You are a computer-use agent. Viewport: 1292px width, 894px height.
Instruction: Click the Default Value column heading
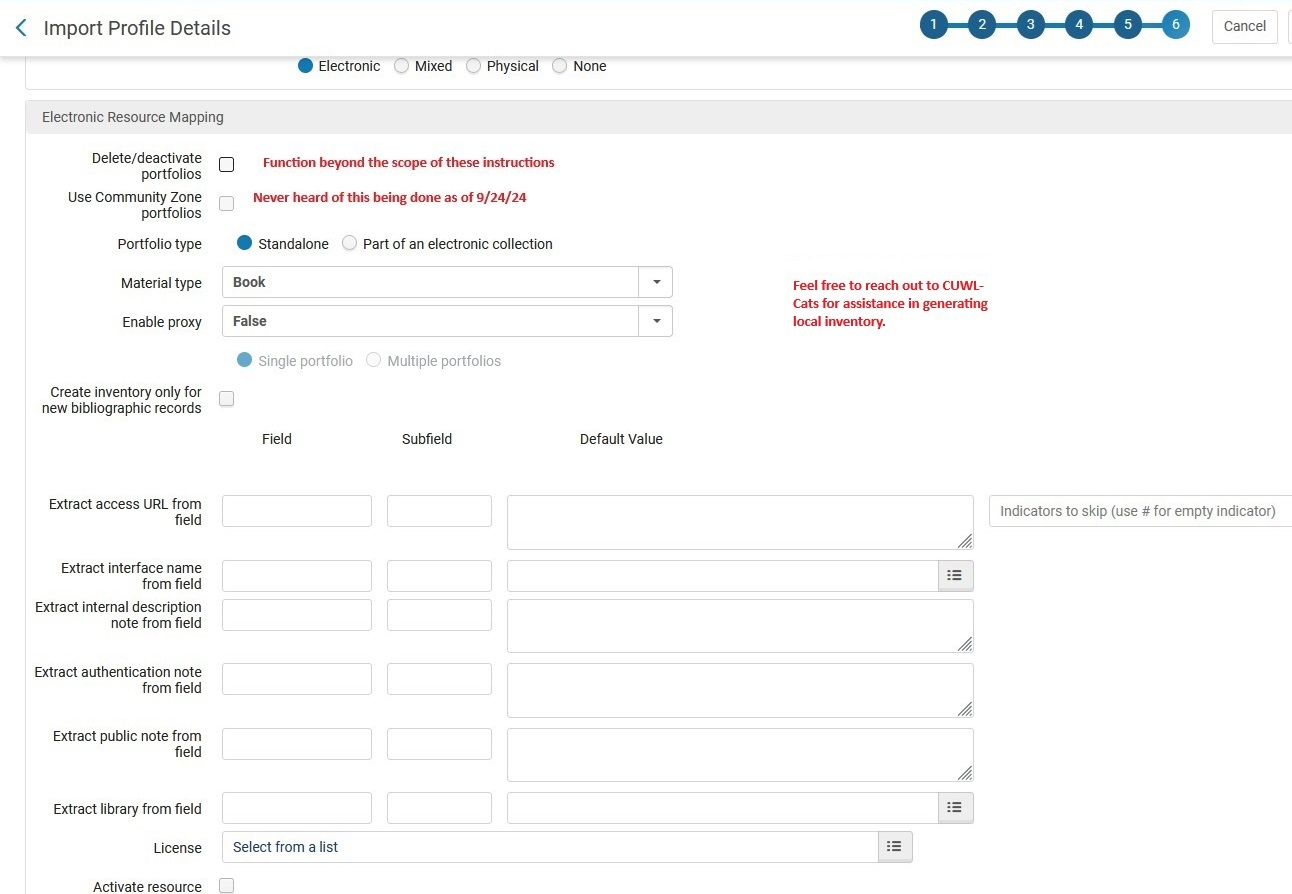tap(621, 439)
